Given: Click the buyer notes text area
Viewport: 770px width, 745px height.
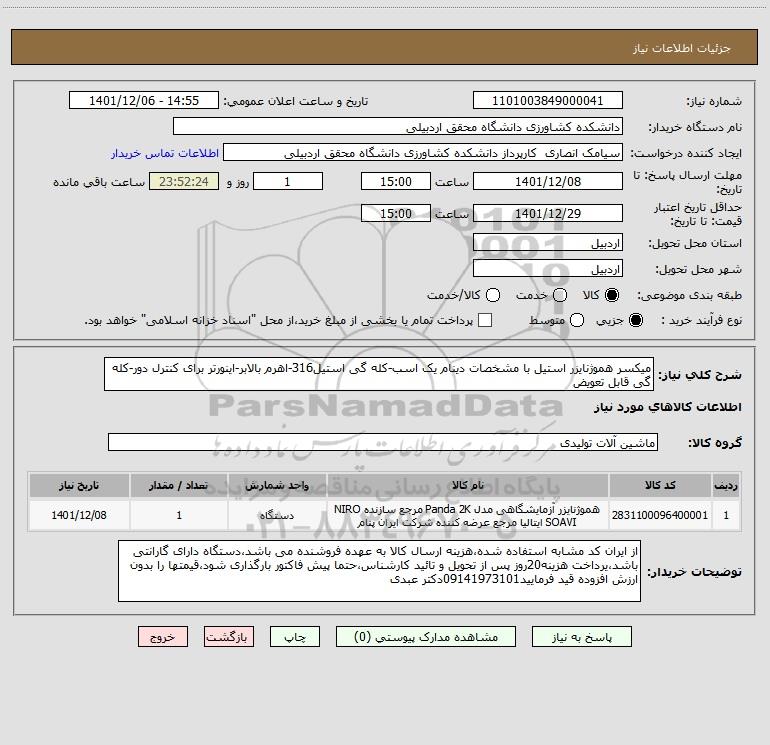Looking at the screenshot, I should pyautogui.click(x=379, y=571).
